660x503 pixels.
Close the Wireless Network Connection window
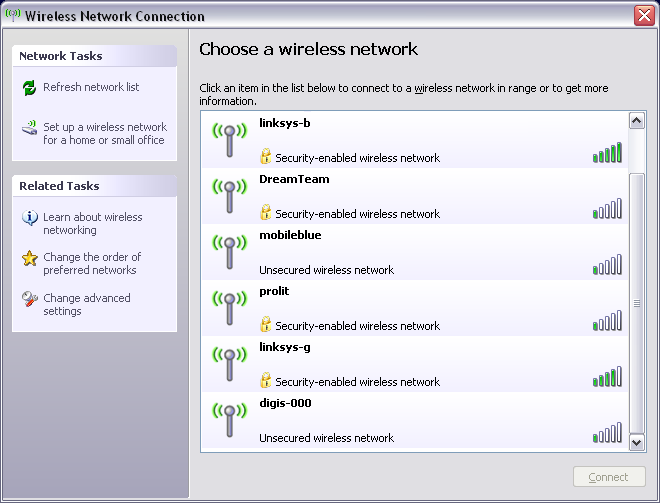click(x=644, y=16)
